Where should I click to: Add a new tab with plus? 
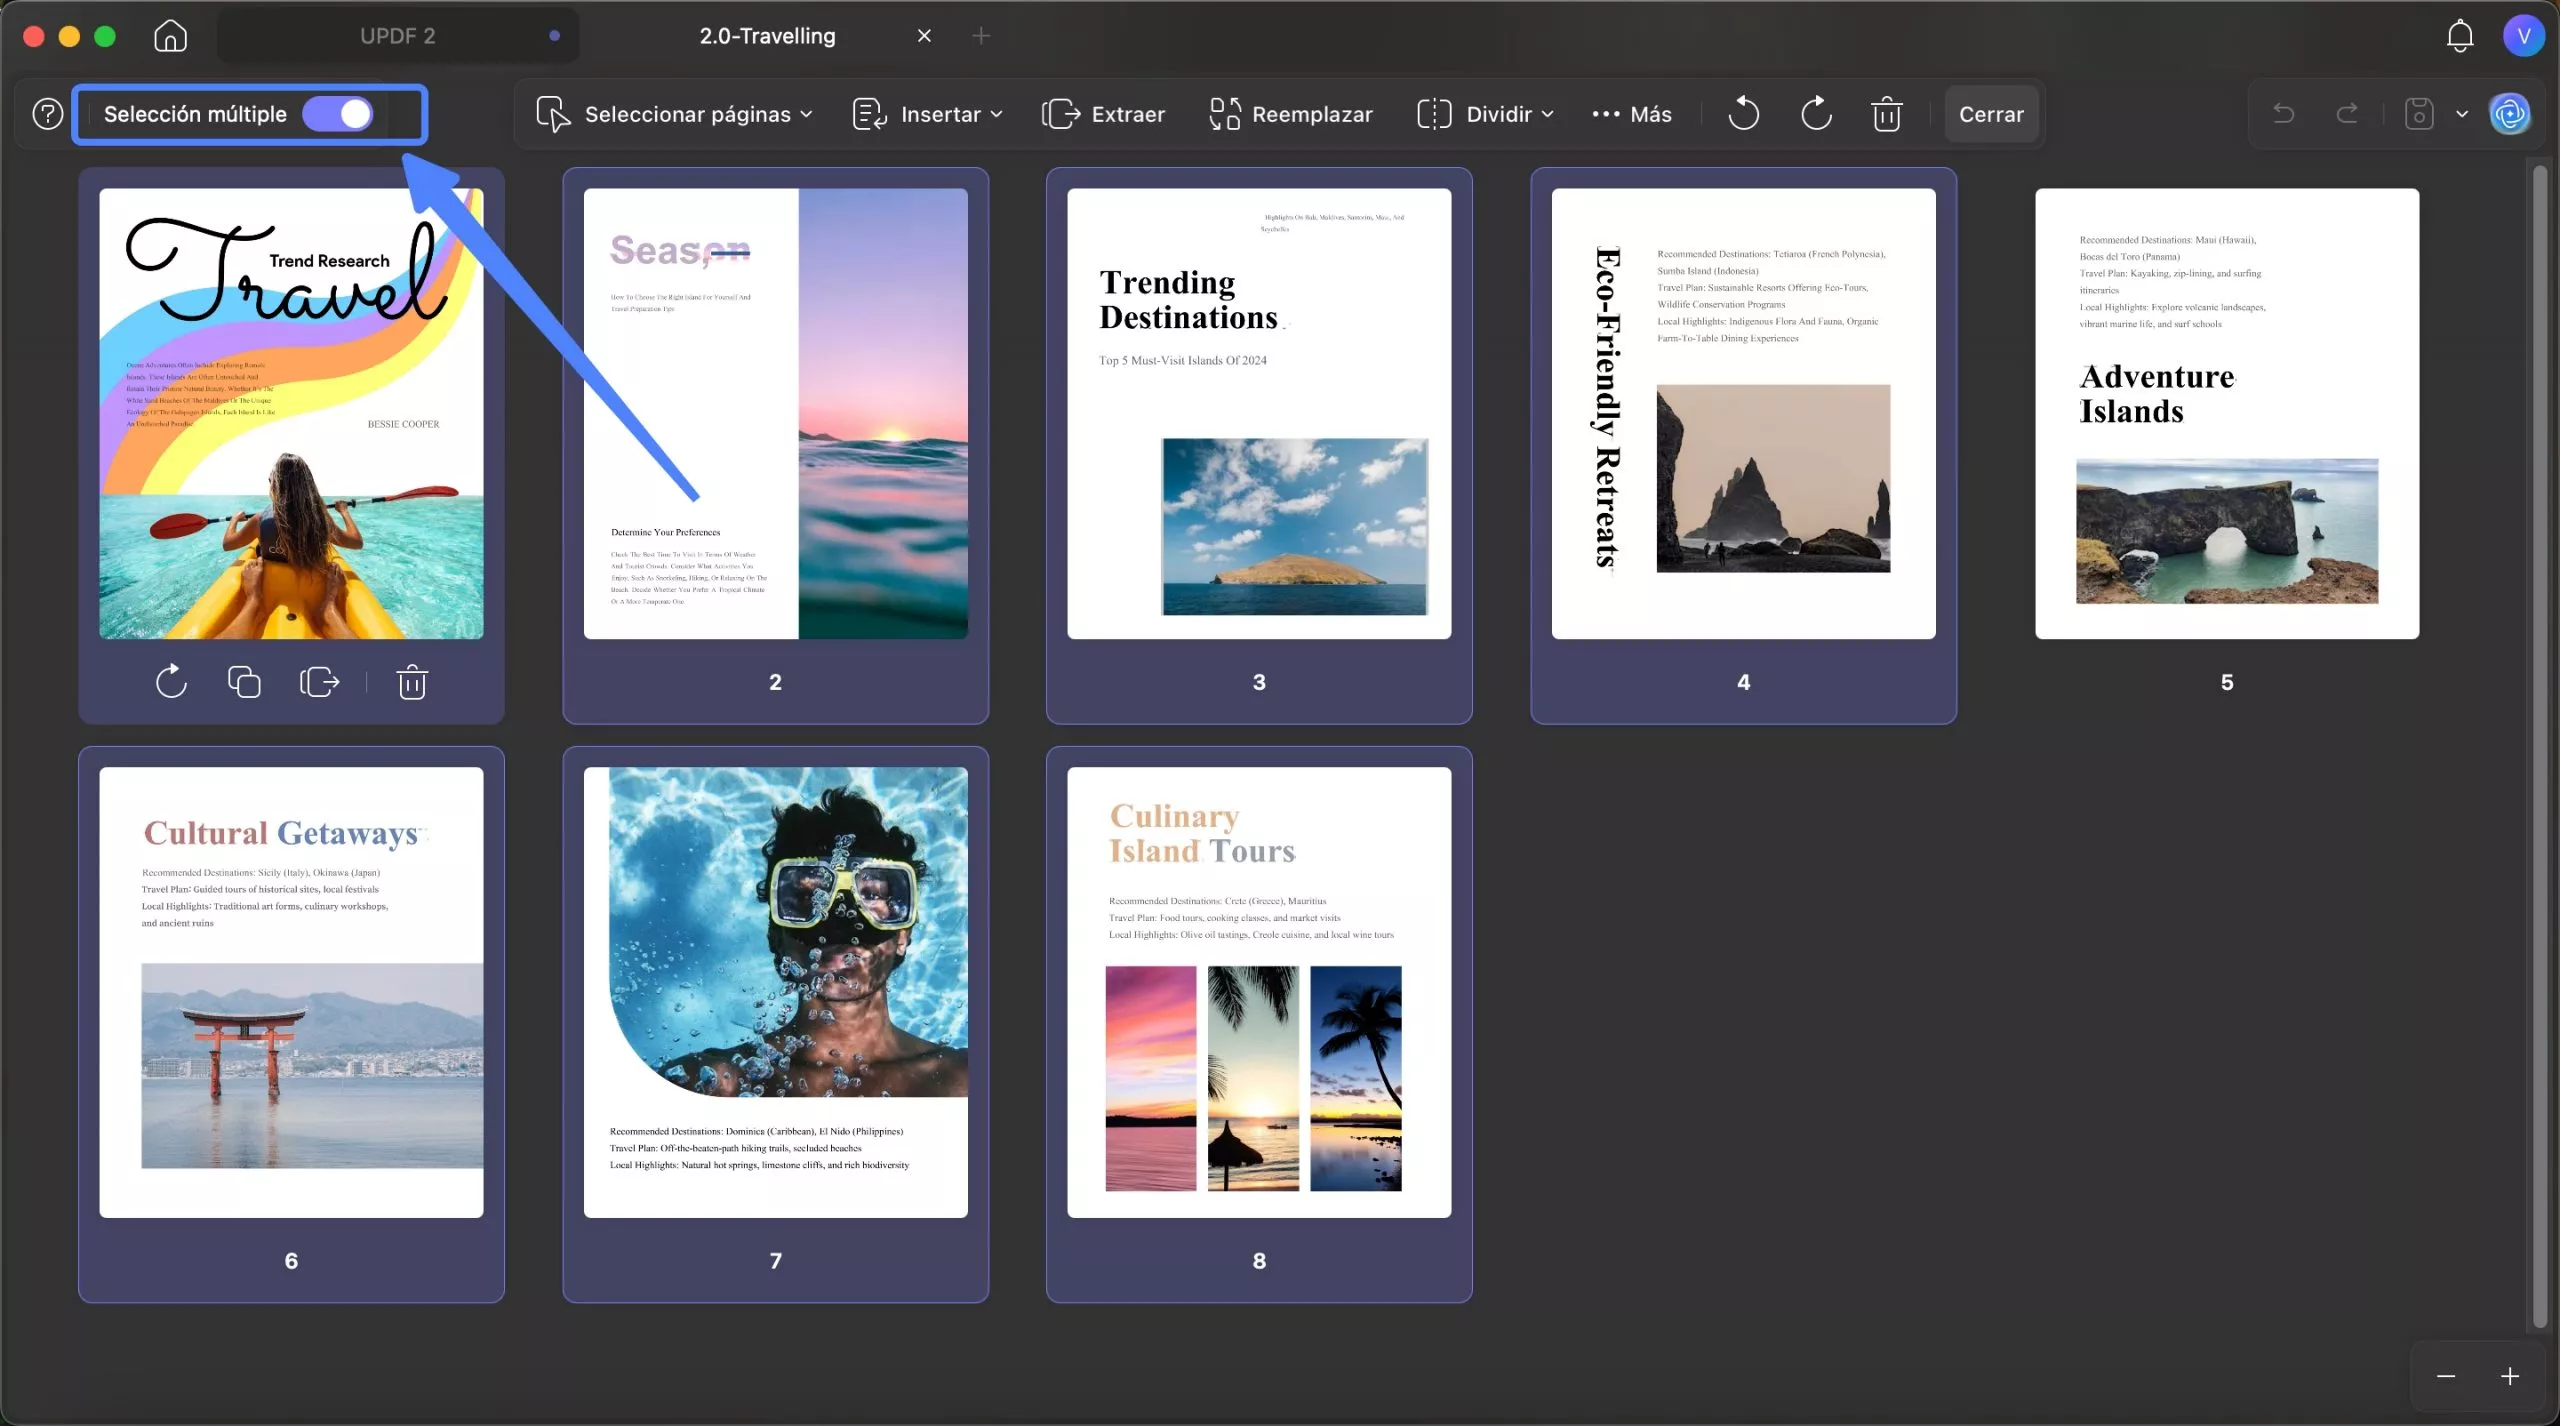coord(981,36)
